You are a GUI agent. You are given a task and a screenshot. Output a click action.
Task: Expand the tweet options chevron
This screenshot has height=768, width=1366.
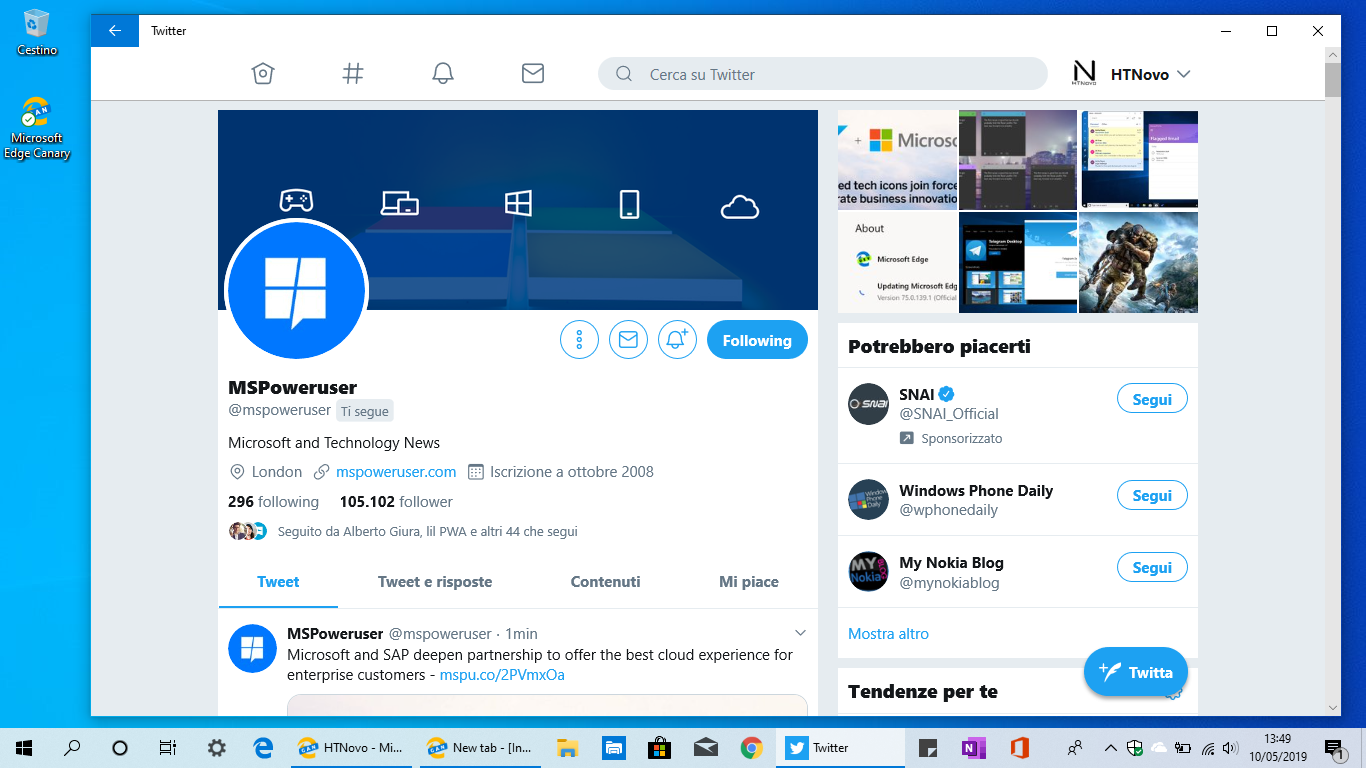(800, 633)
